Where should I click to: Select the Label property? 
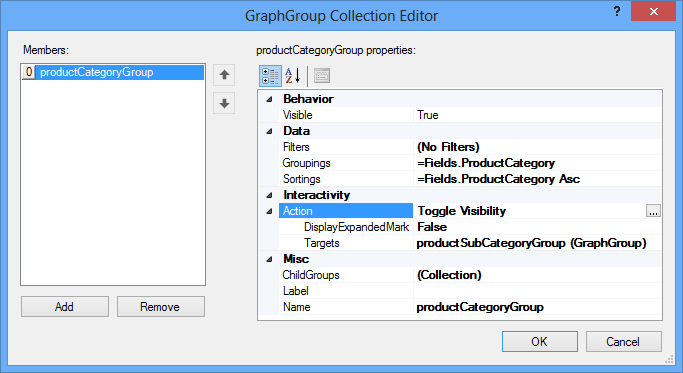(346, 291)
